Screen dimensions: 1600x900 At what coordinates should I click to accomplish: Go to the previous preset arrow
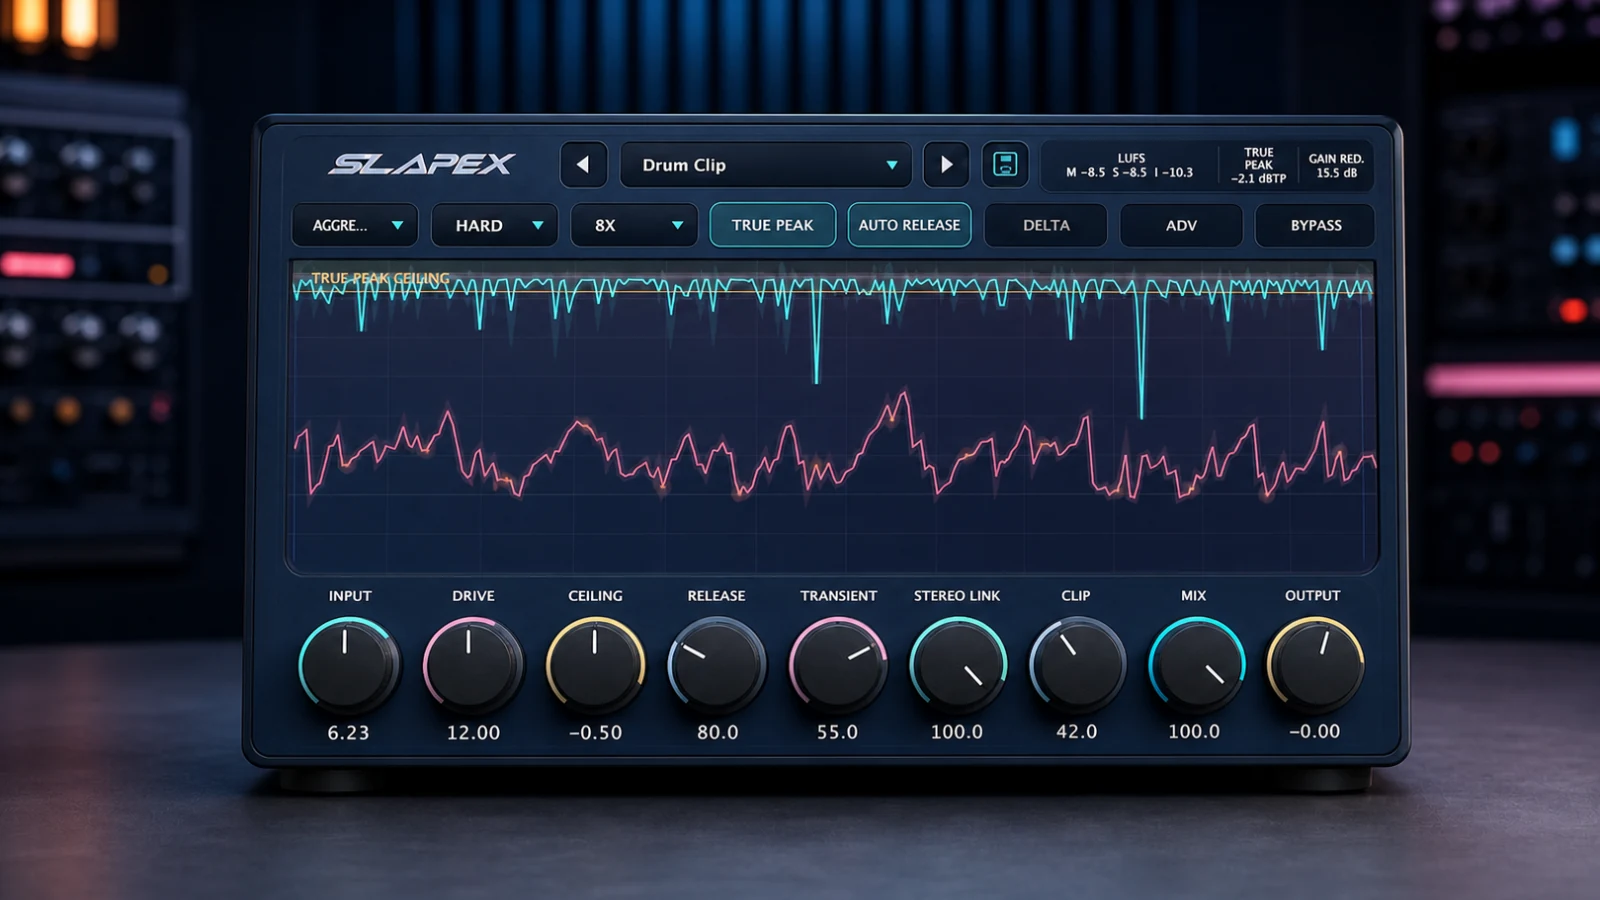tap(584, 165)
